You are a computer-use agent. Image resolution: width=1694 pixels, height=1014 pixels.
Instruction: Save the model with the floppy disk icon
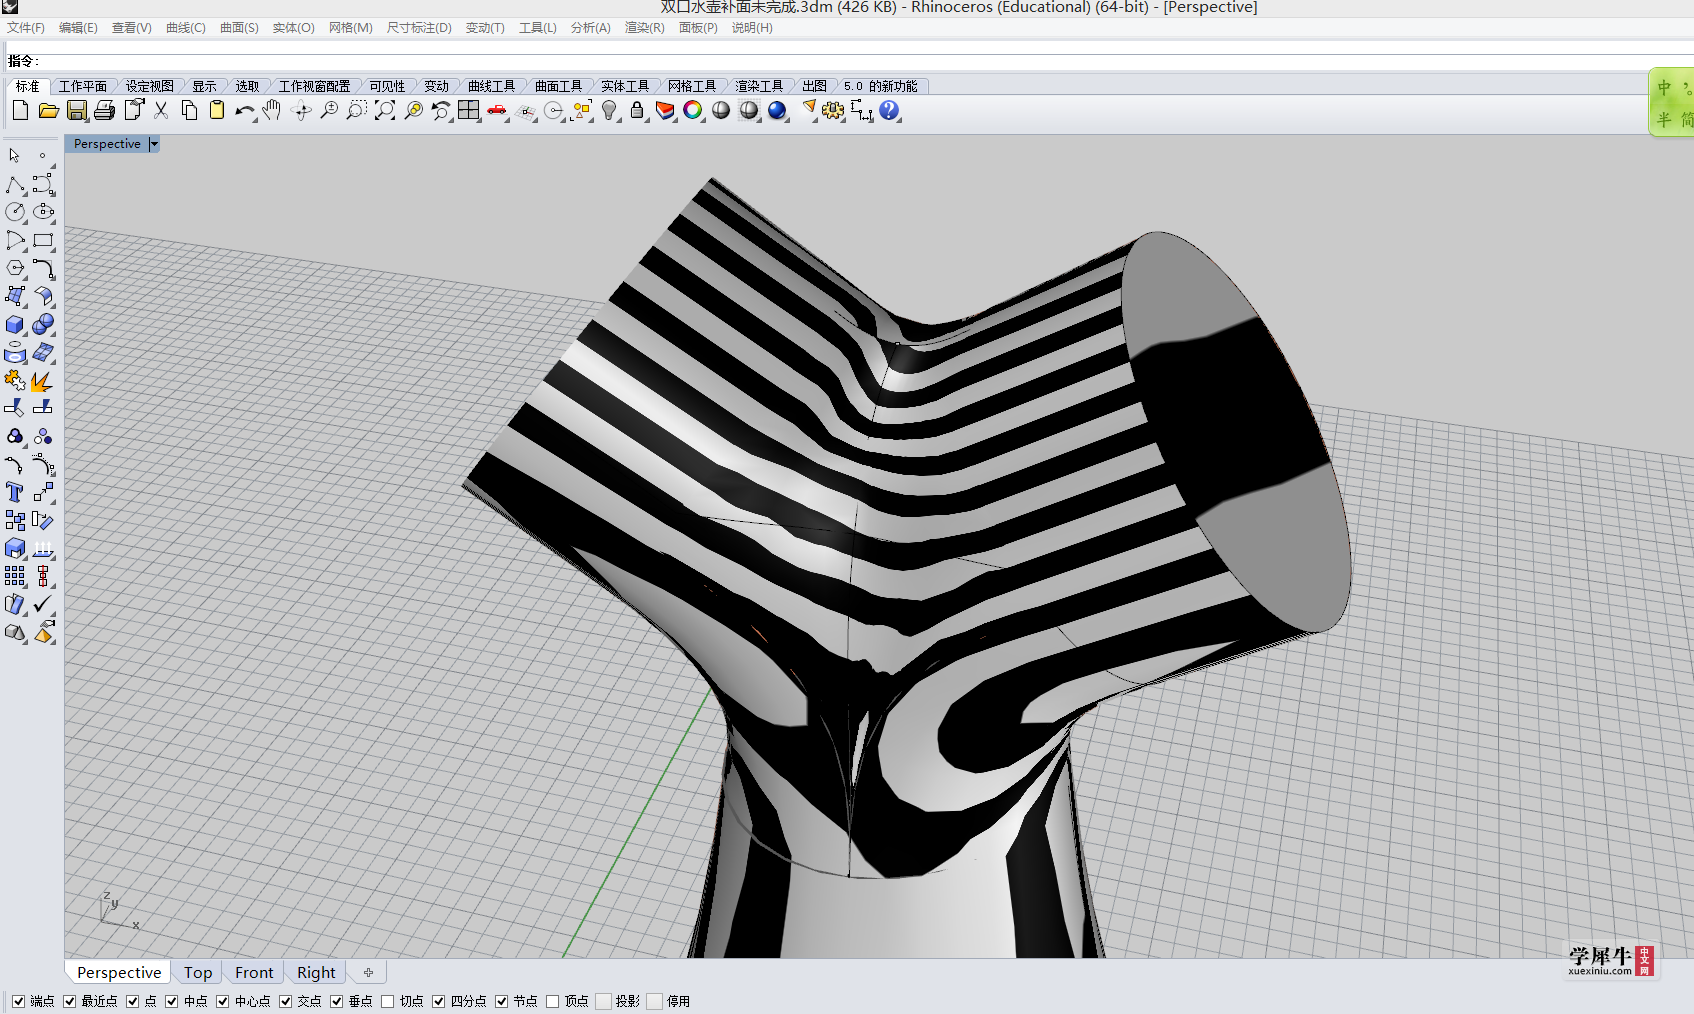(x=76, y=111)
